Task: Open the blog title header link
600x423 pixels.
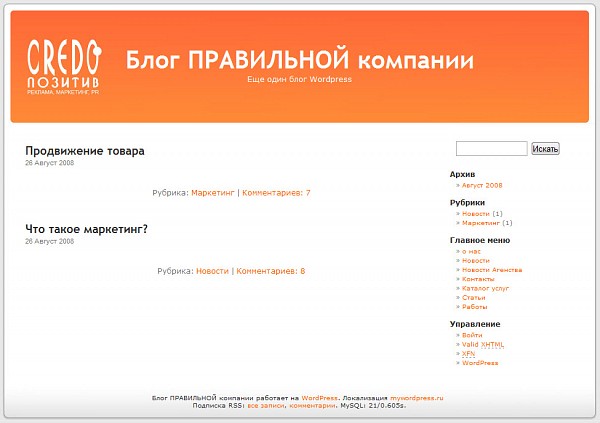Action: (x=300, y=58)
